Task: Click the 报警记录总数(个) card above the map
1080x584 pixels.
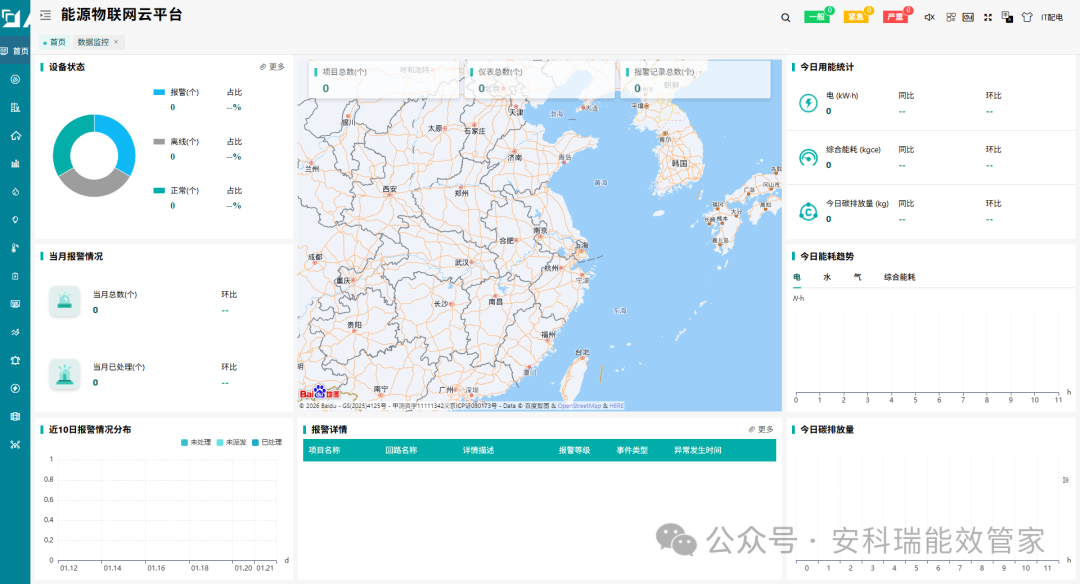Action: (x=696, y=79)
